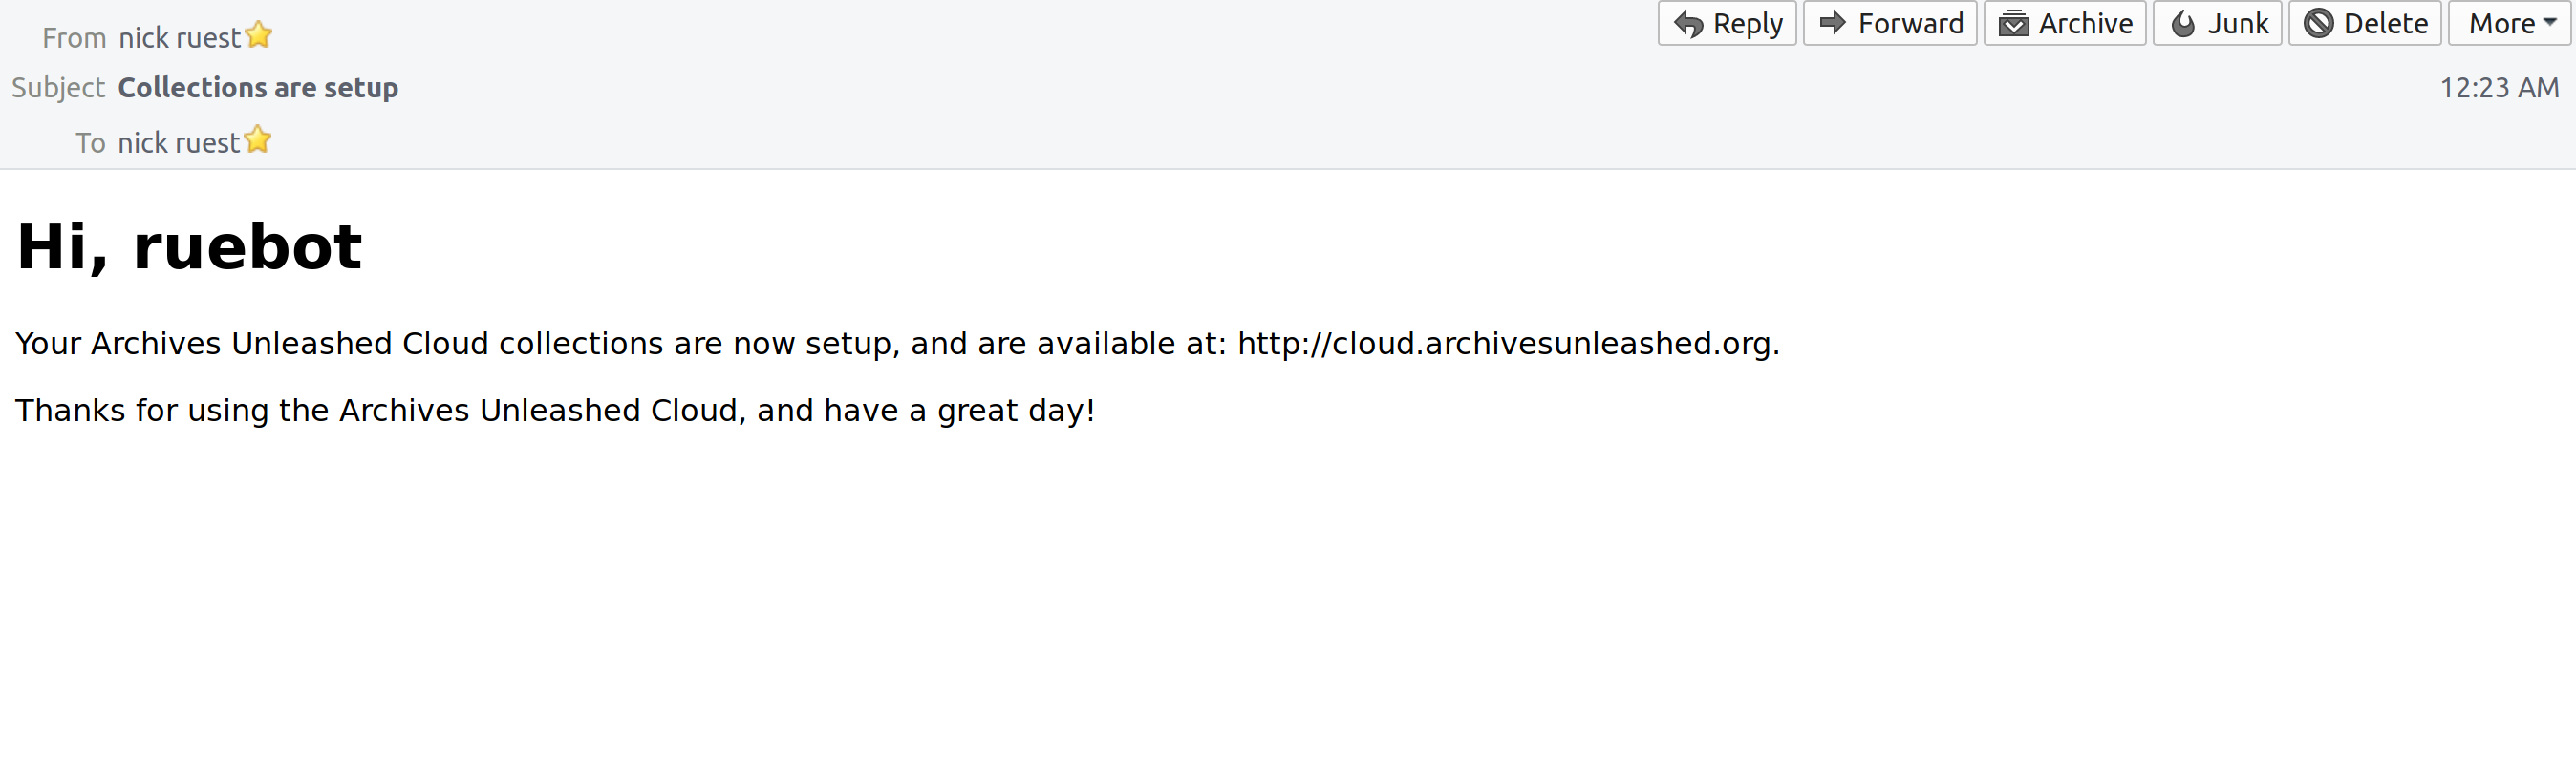Click the star icon beside the To recipient
The height and width of the screenshot is (762, 2576).
pyautogui.click(x=258, y=139)
